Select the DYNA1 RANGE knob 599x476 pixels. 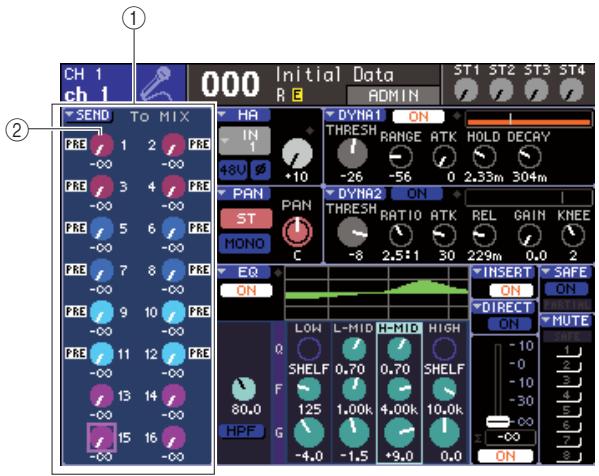[400, 157]
